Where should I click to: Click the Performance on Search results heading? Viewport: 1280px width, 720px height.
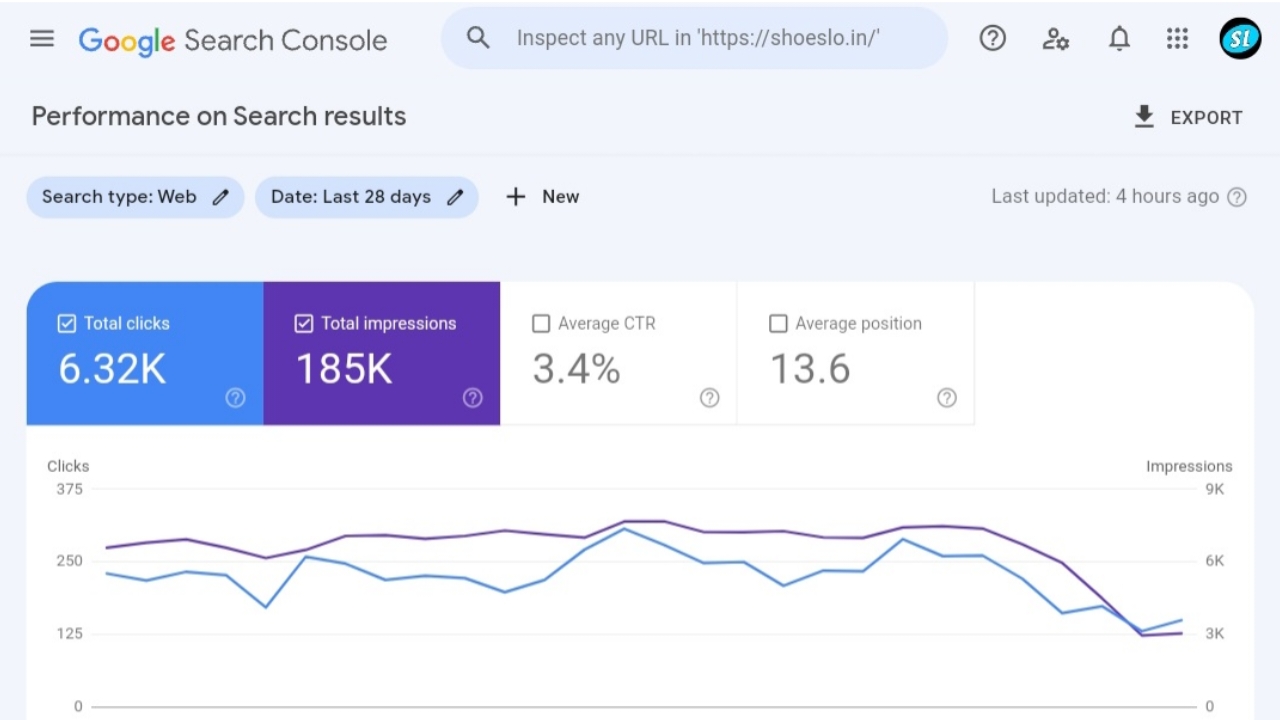click(x=219, y=116)
